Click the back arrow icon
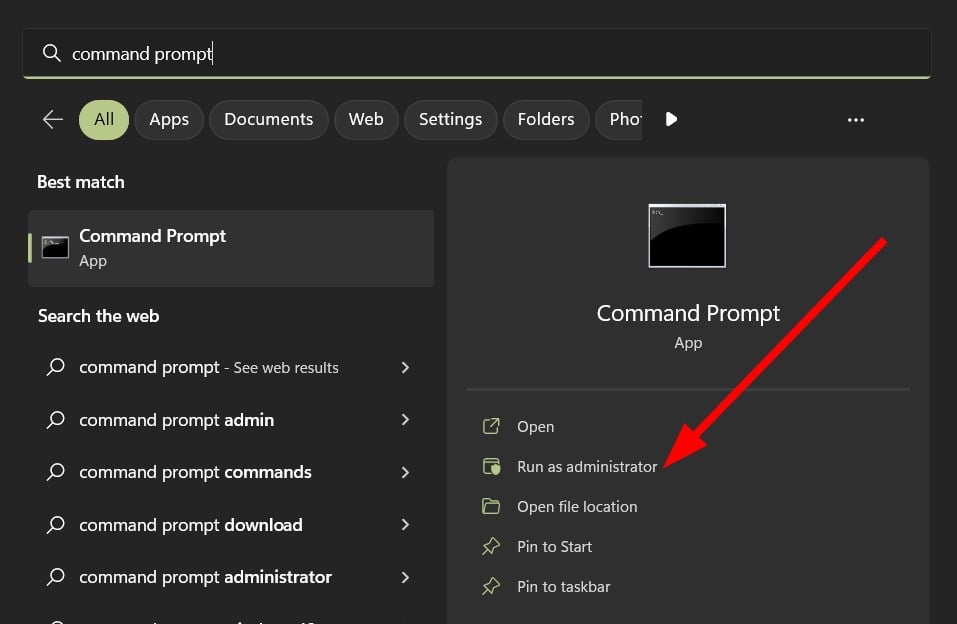 [53, 119]
